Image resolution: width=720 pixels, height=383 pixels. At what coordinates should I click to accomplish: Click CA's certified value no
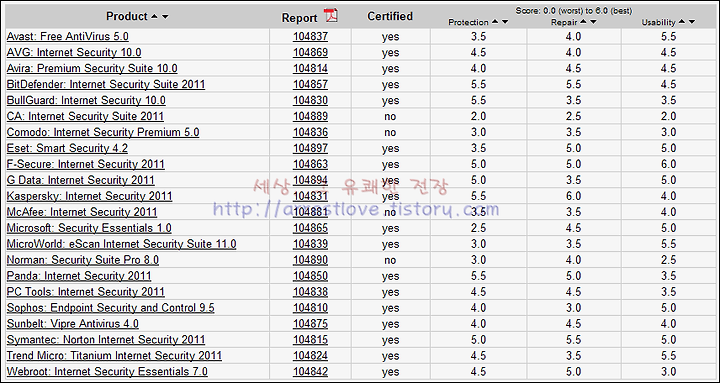point(390,117)
